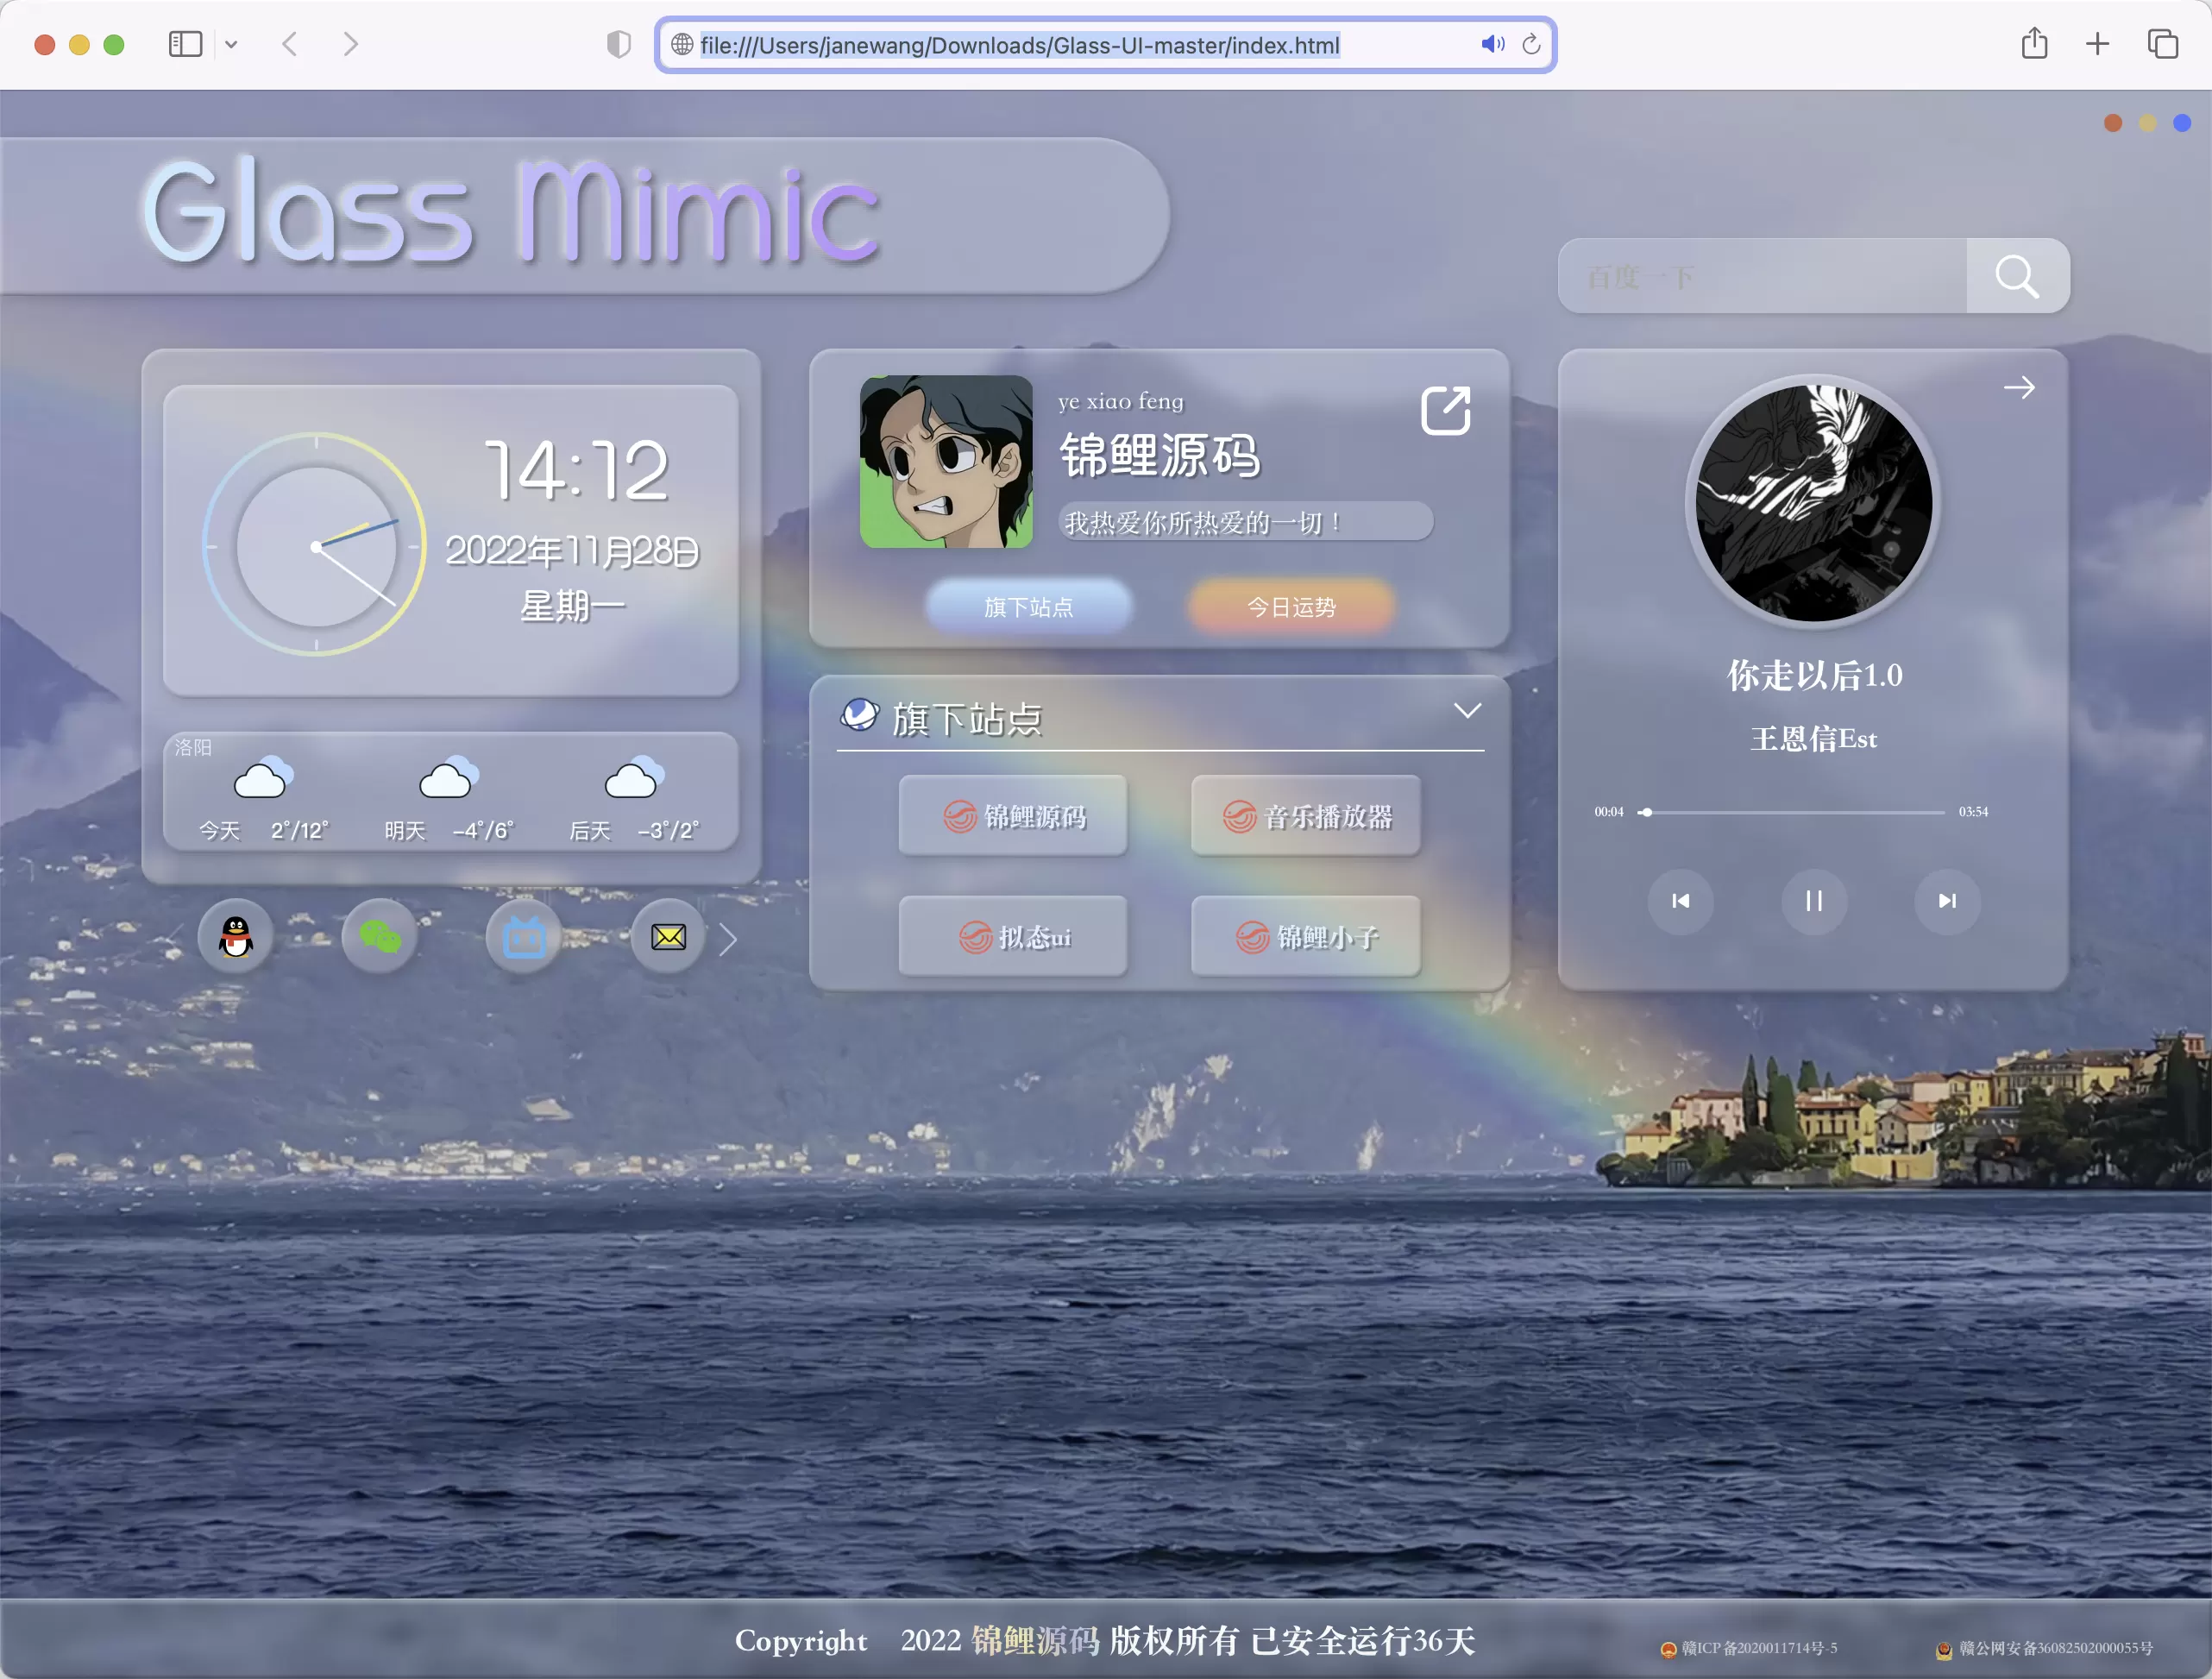Open the WeChat icon
This screenshot has width=2212, height=1679.
point(380,934)
